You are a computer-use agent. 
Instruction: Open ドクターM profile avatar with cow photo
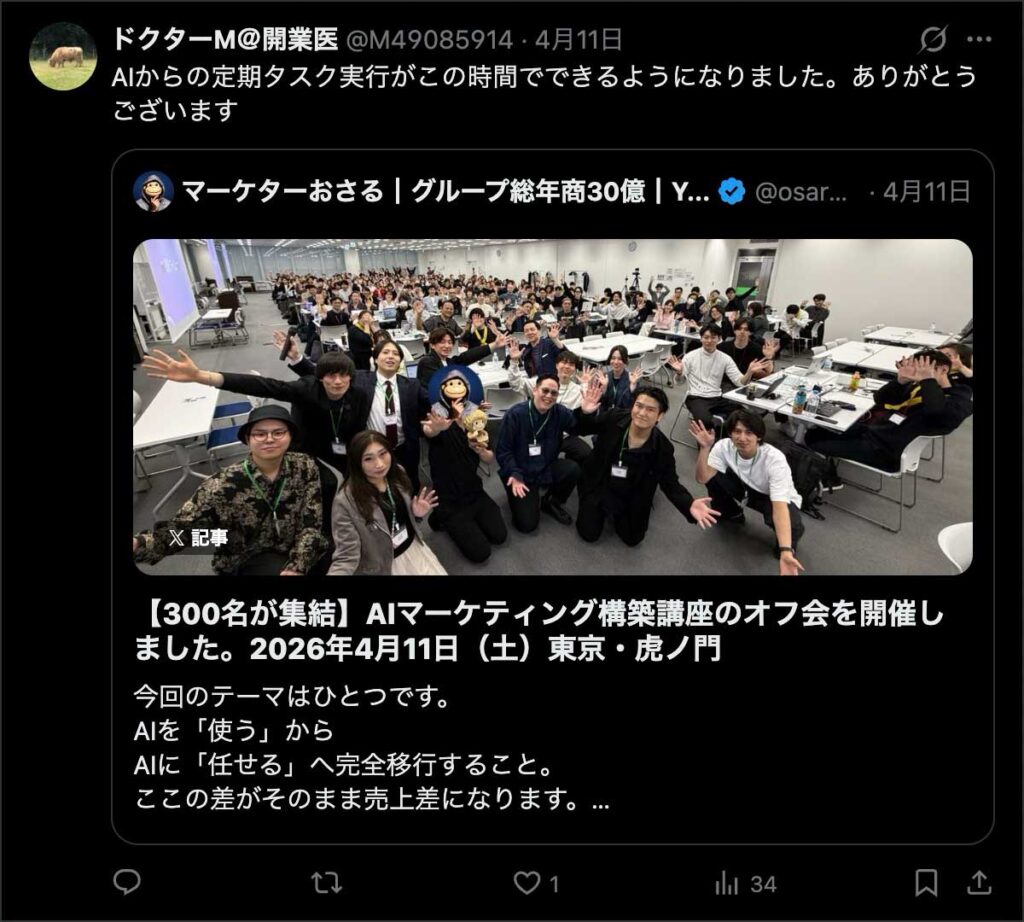(x=63, y=57)
